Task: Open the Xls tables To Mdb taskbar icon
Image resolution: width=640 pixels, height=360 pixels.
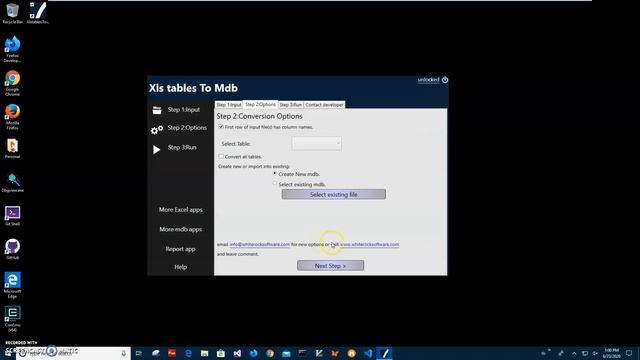Action: [x=384, y=353]
